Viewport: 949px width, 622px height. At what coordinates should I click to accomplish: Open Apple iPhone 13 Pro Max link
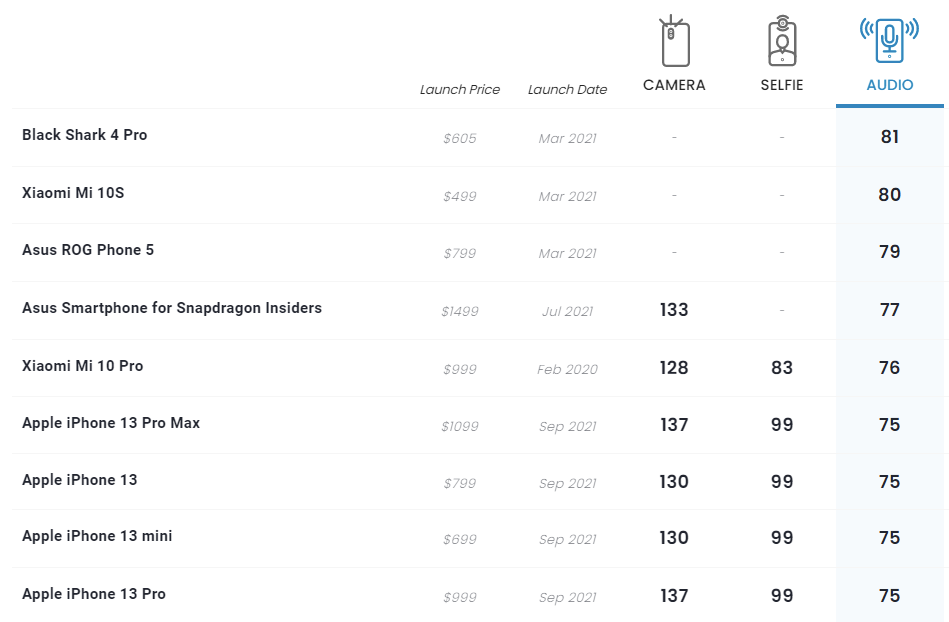pos(111,423)
